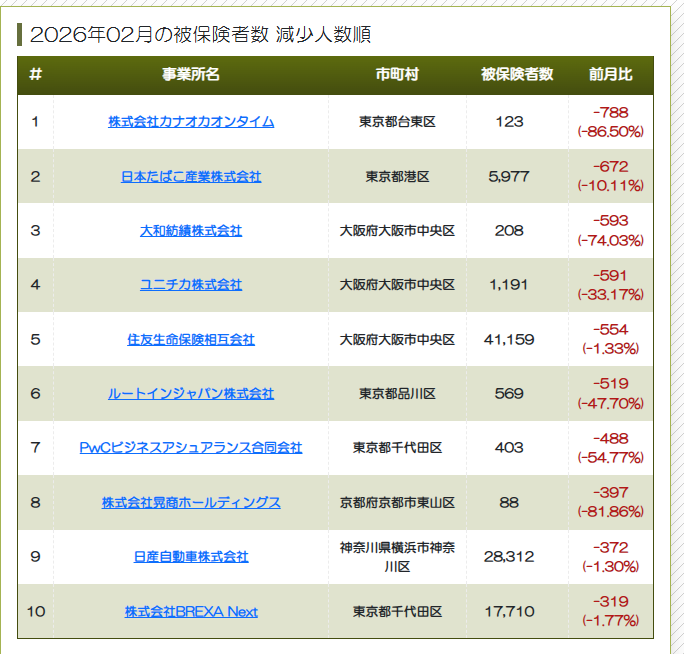Screen dimensions: 684x654
Task: Open 日本たばこ産業株式会社 link
Action: 191,177
